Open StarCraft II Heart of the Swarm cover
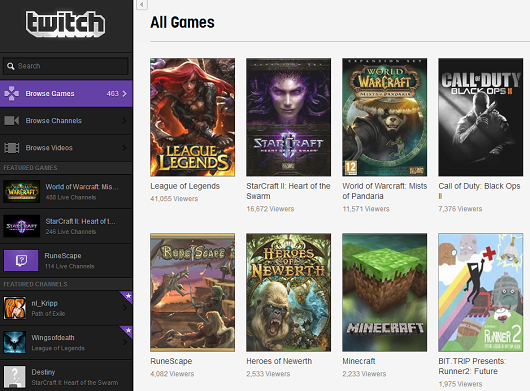 tap(289, 117)
